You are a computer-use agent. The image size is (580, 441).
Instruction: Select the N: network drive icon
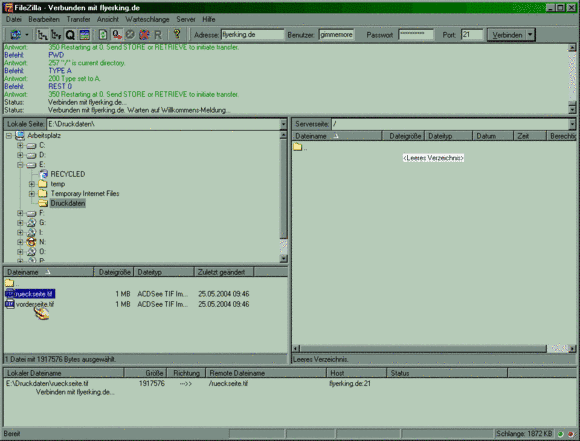coord(31,242)
